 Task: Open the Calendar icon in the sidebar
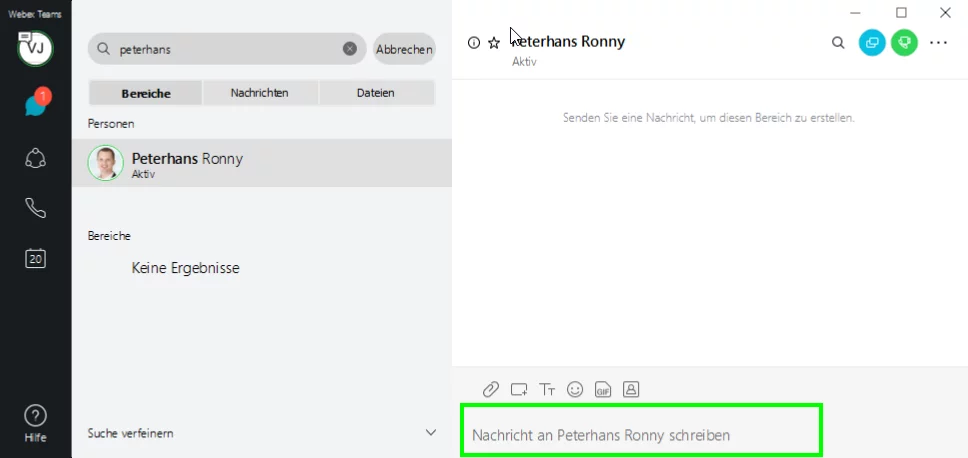pyautogui.click(x=35, y=259)
